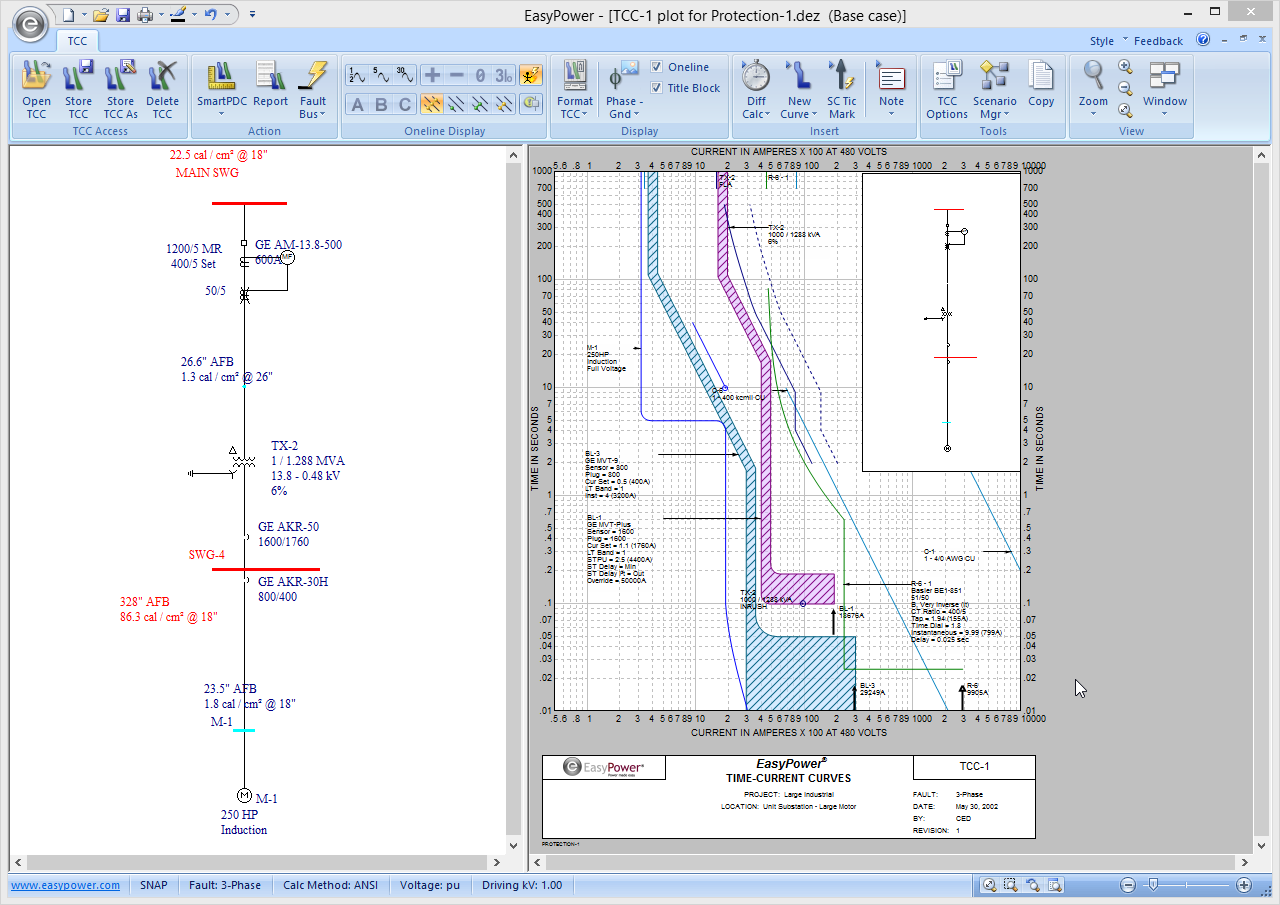Image resolution: width=1280 pixels, height=905 pixels.
Task: Select the M-1 motor symbol in oneline
Action: [x=244, y=796]
